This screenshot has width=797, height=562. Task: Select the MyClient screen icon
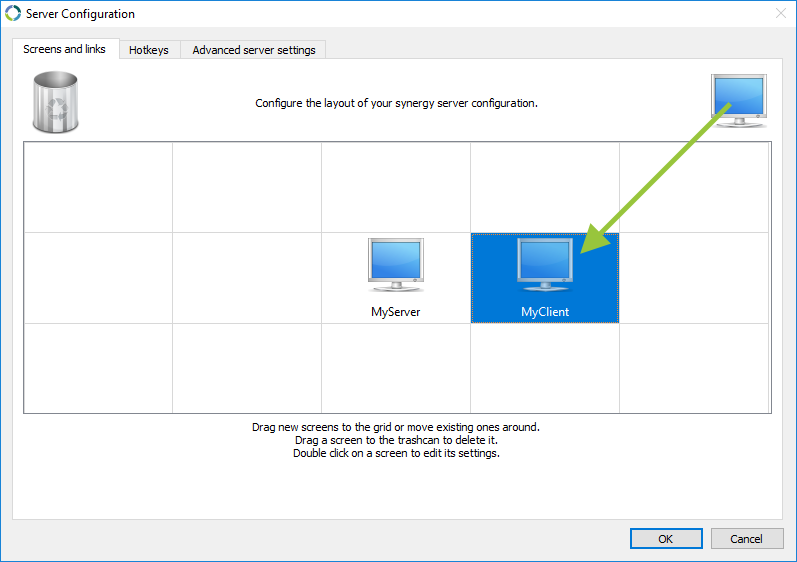click(x=545, y=265)
